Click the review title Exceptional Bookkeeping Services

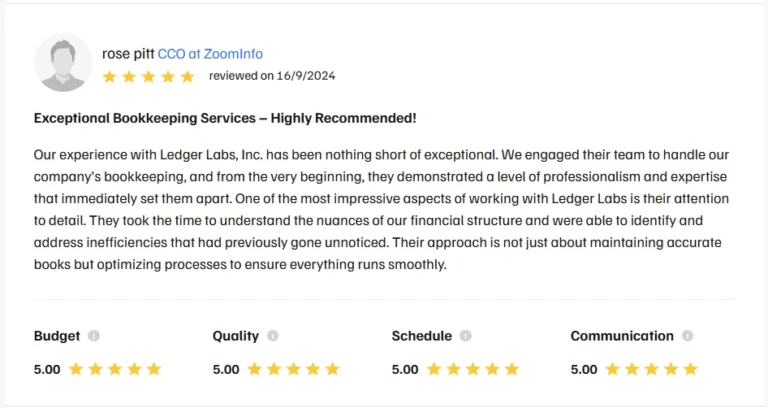(x=225, y=118)
